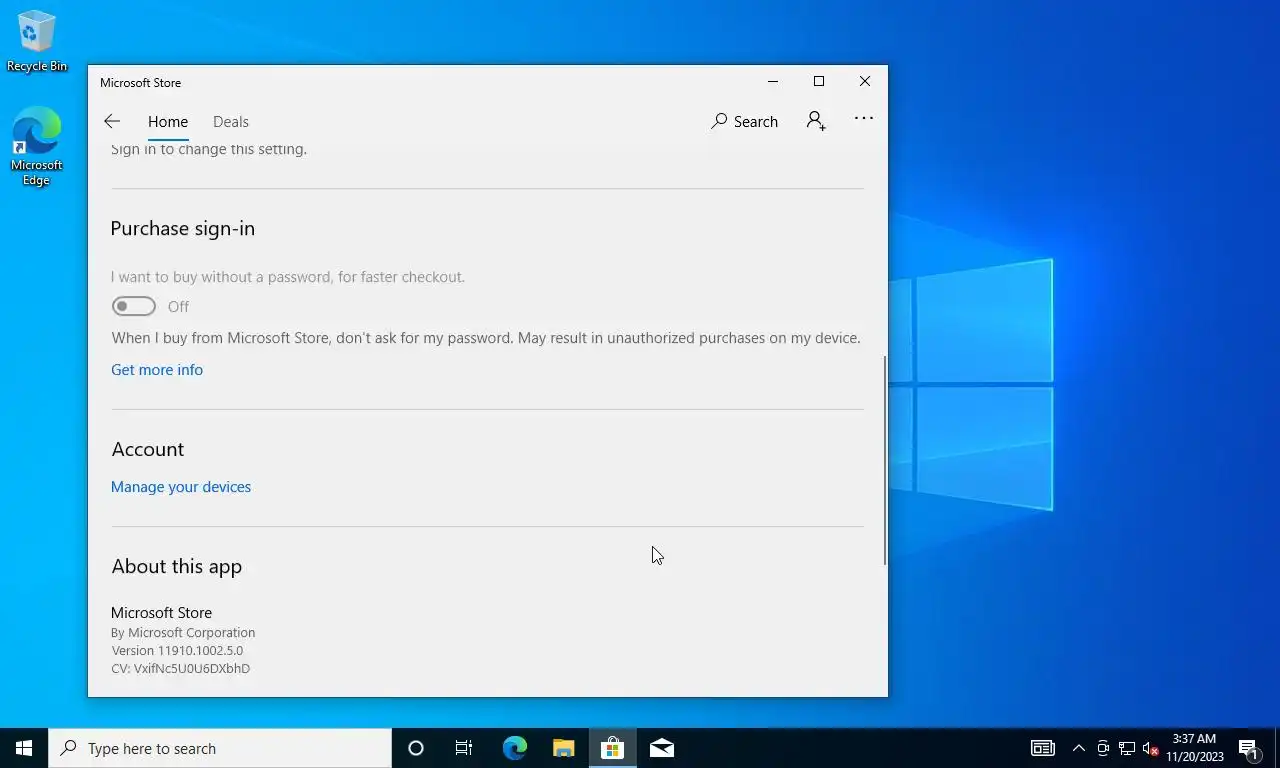Toggle the purchase sign-in switch

(x=134, y=306)
